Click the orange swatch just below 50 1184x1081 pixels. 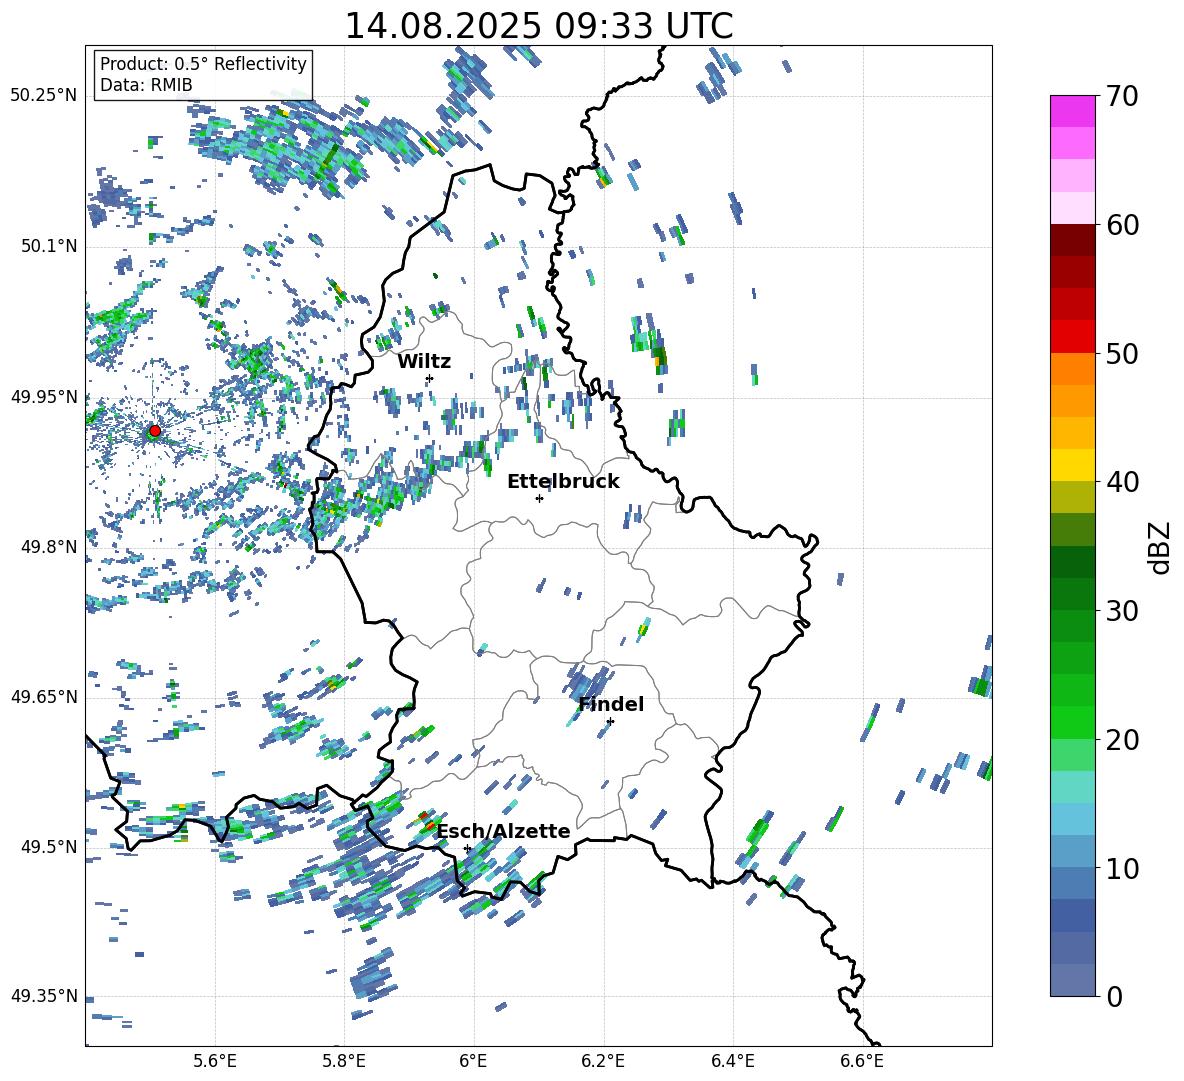point(1073,369)
